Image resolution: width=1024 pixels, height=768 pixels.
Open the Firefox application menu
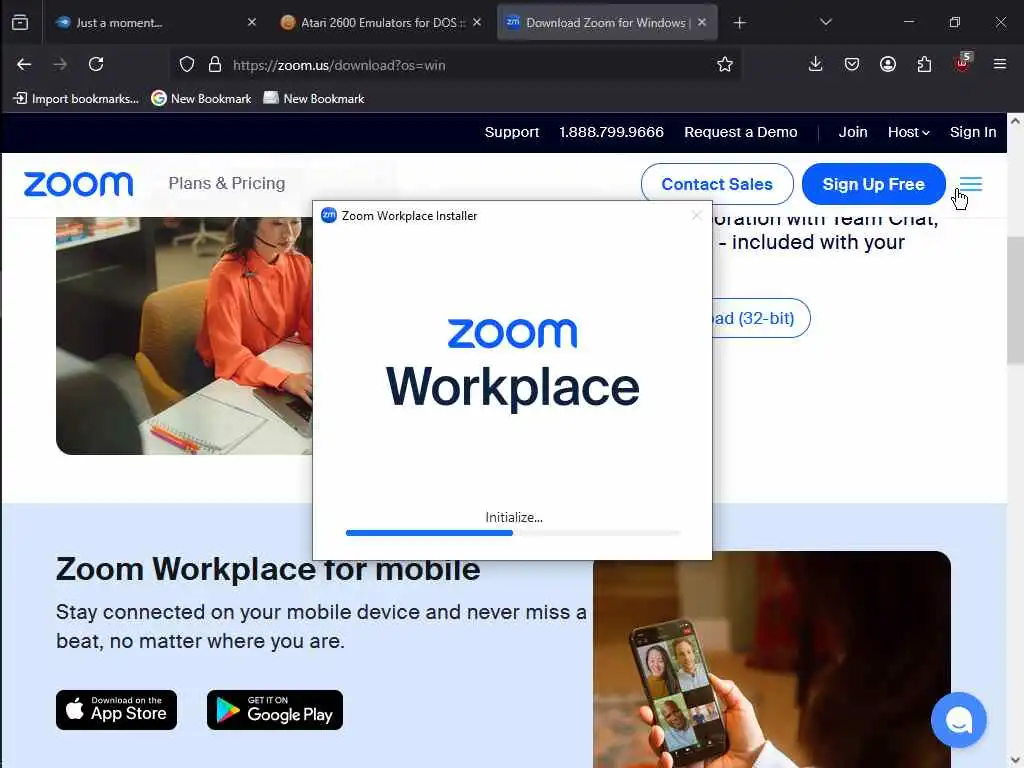[x=999, y=64]
